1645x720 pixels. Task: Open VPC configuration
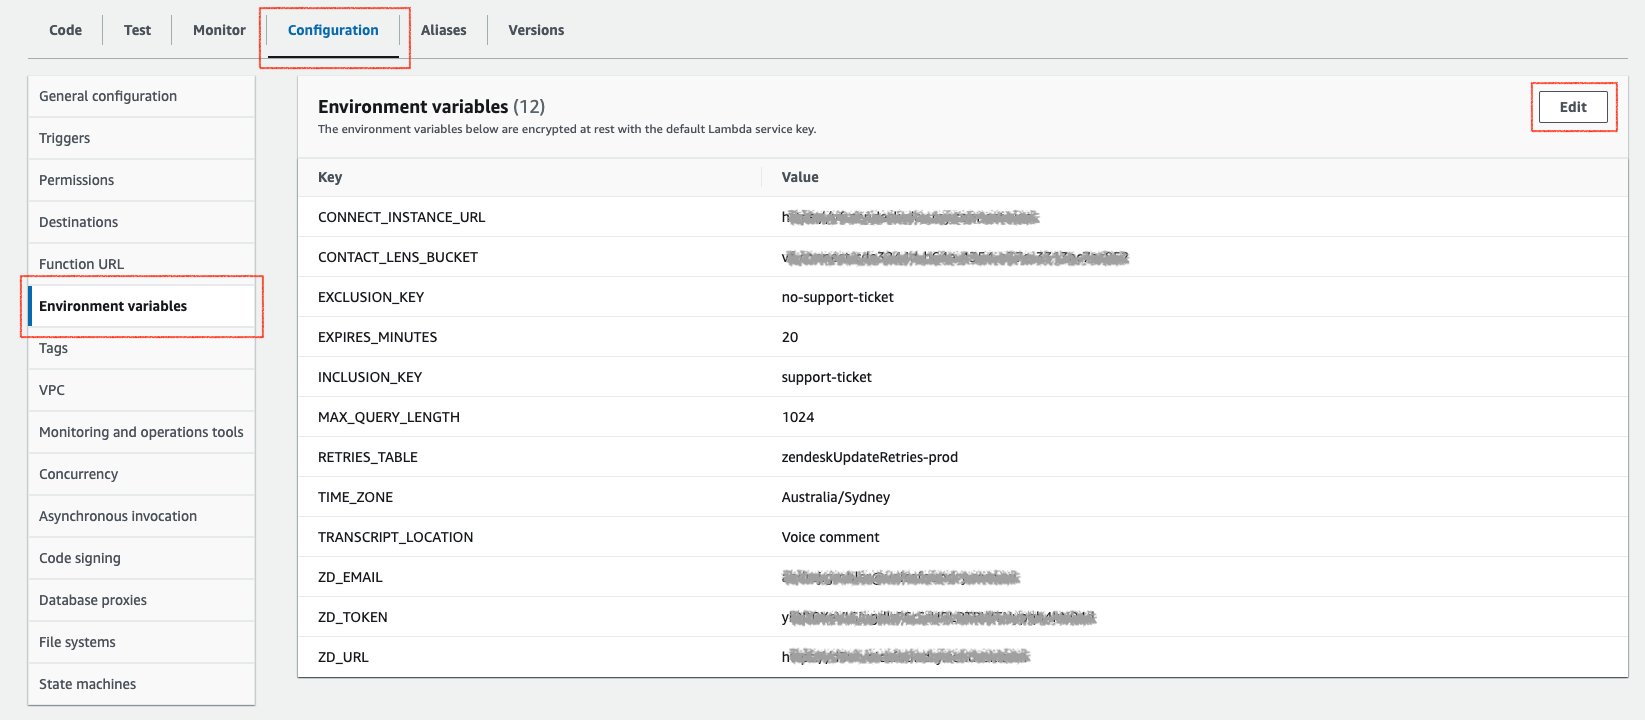pos(52,390)
